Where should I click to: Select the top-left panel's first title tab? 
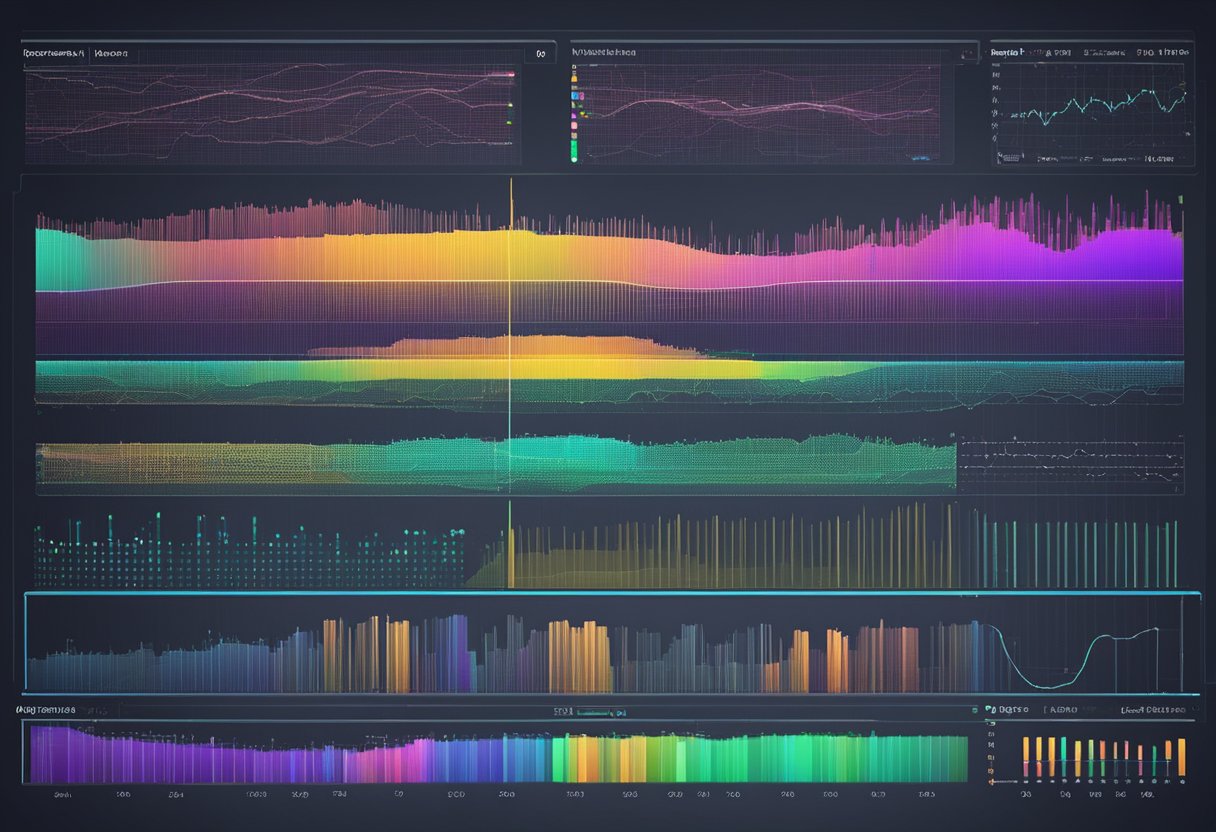(x=54, y=54)
